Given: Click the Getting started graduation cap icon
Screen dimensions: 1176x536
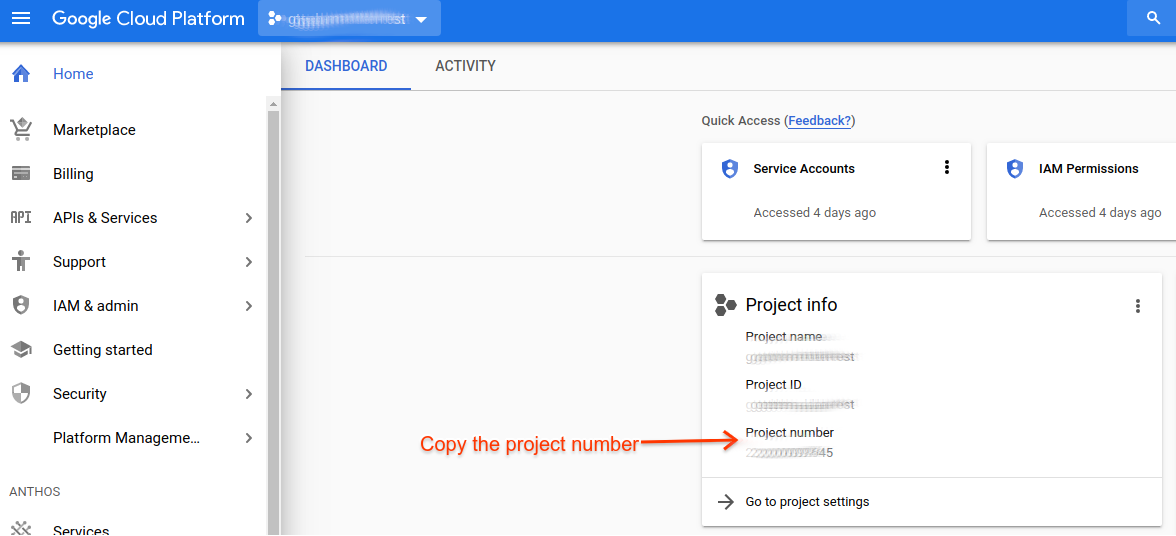Looking at the screenshot, I should pos(21,350).
